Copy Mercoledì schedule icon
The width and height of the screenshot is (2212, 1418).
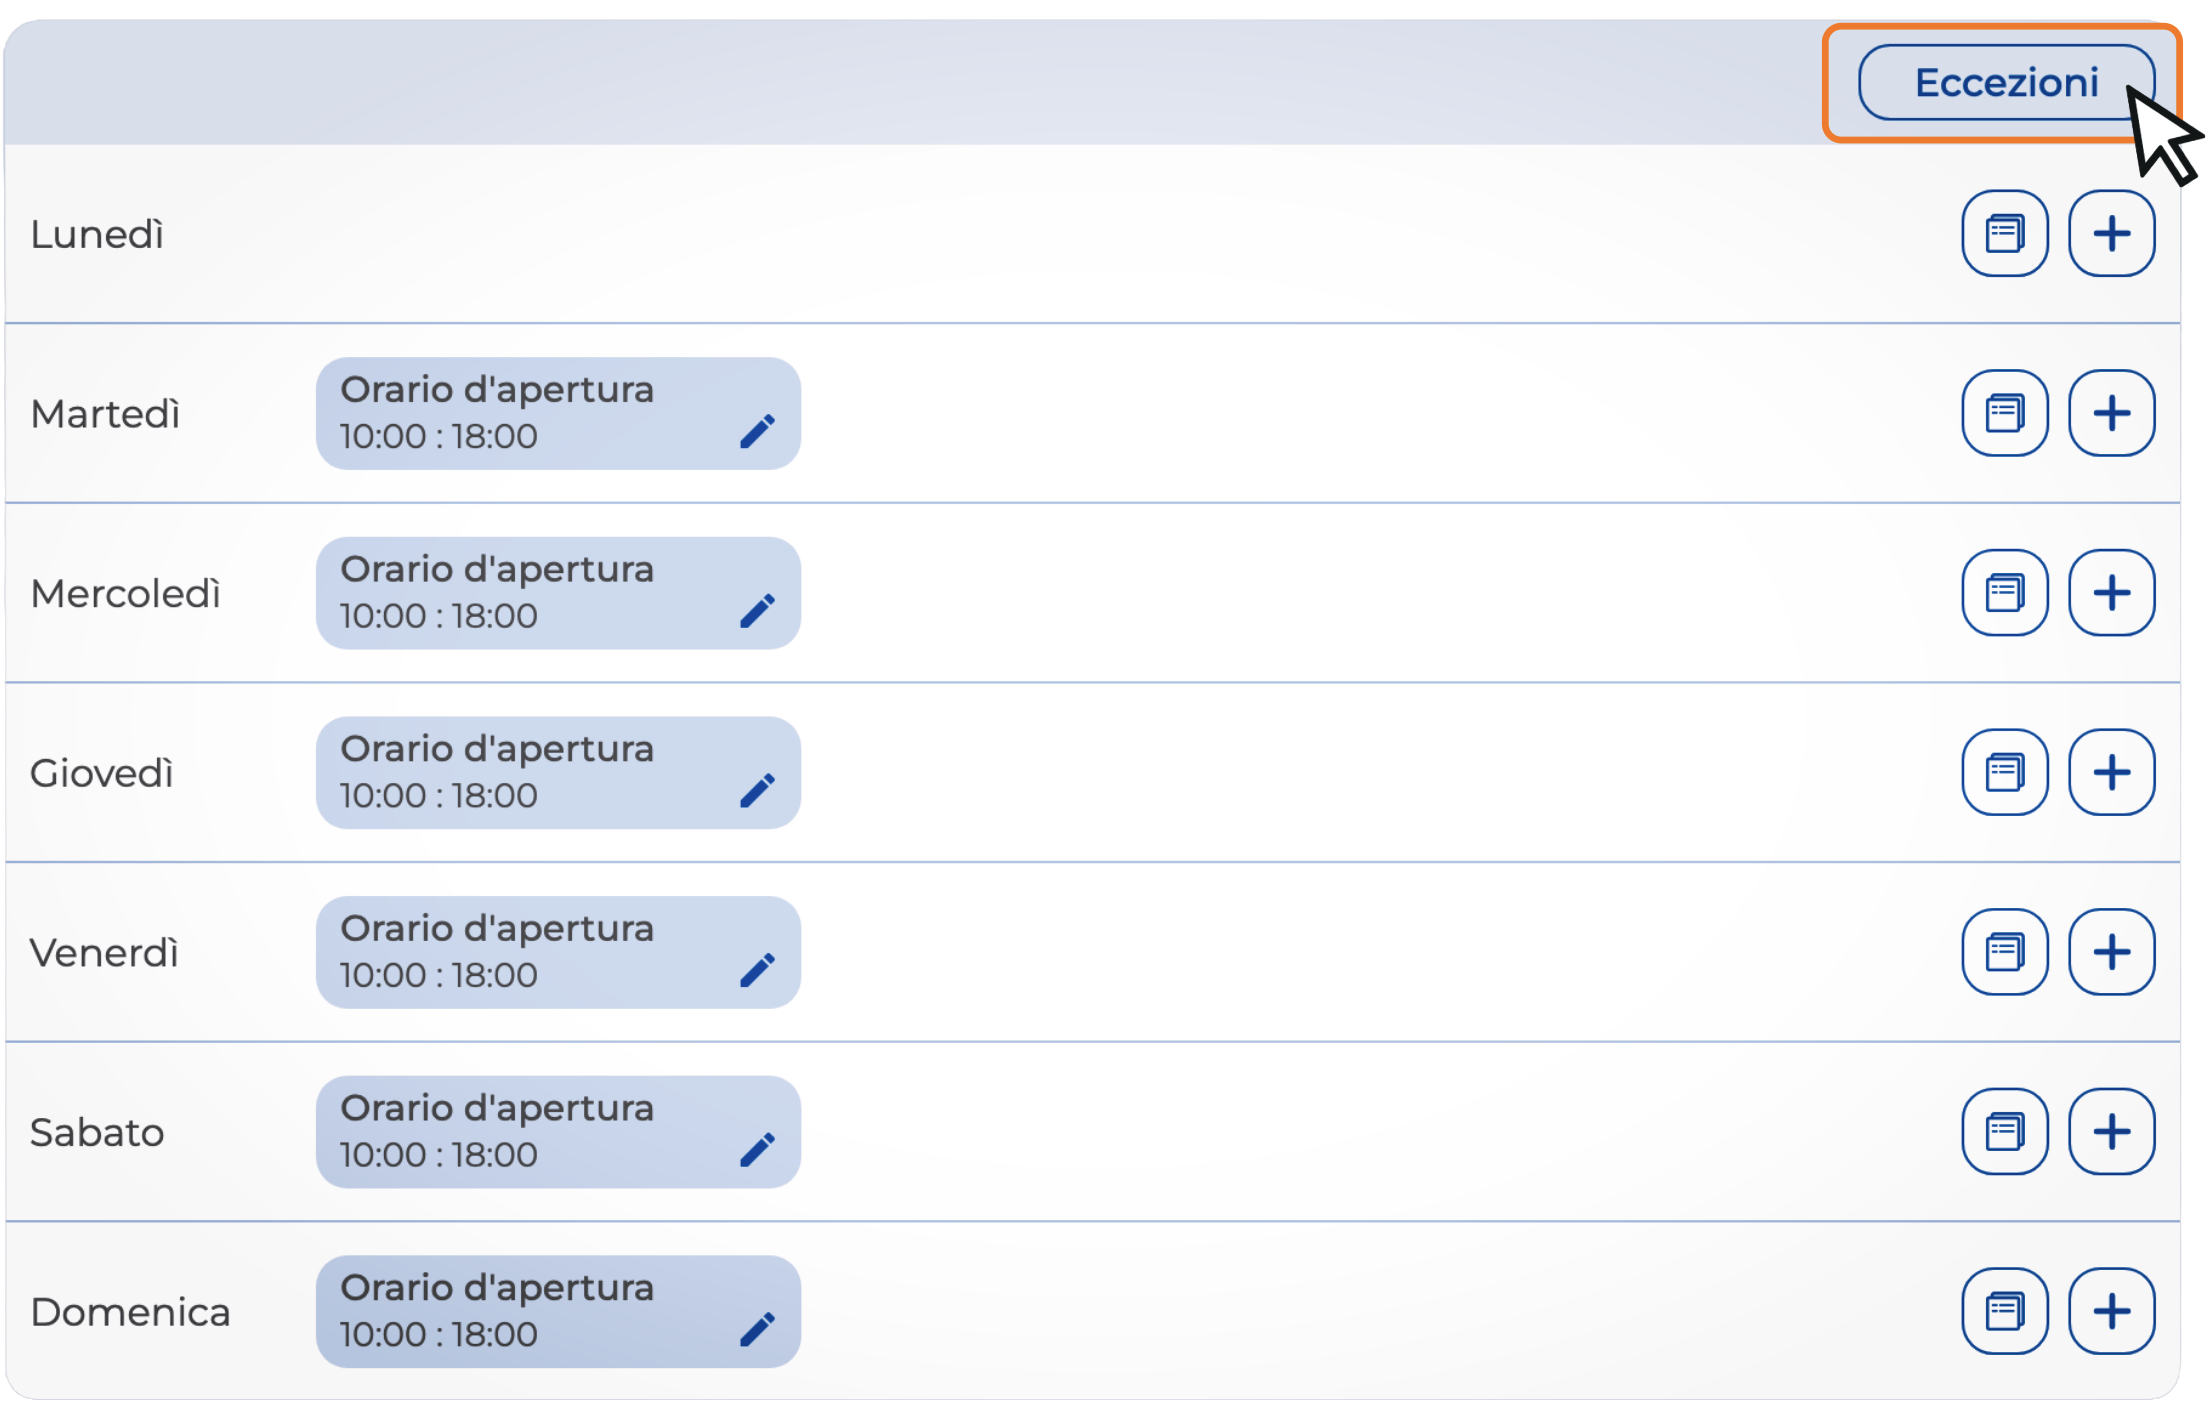point(2004,593)
